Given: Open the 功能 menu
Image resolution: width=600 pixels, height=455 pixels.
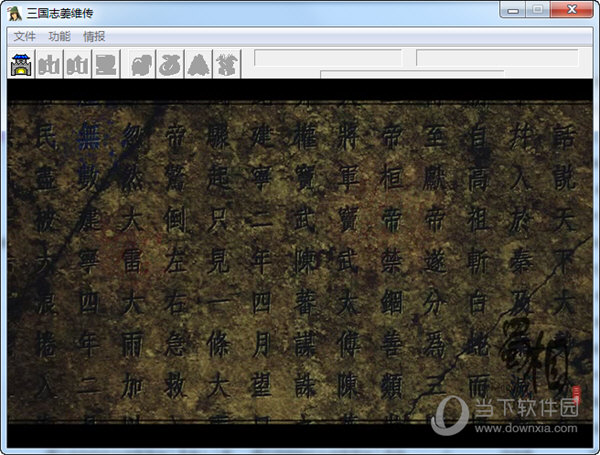Looking at the screenshot, I should 59,37.
